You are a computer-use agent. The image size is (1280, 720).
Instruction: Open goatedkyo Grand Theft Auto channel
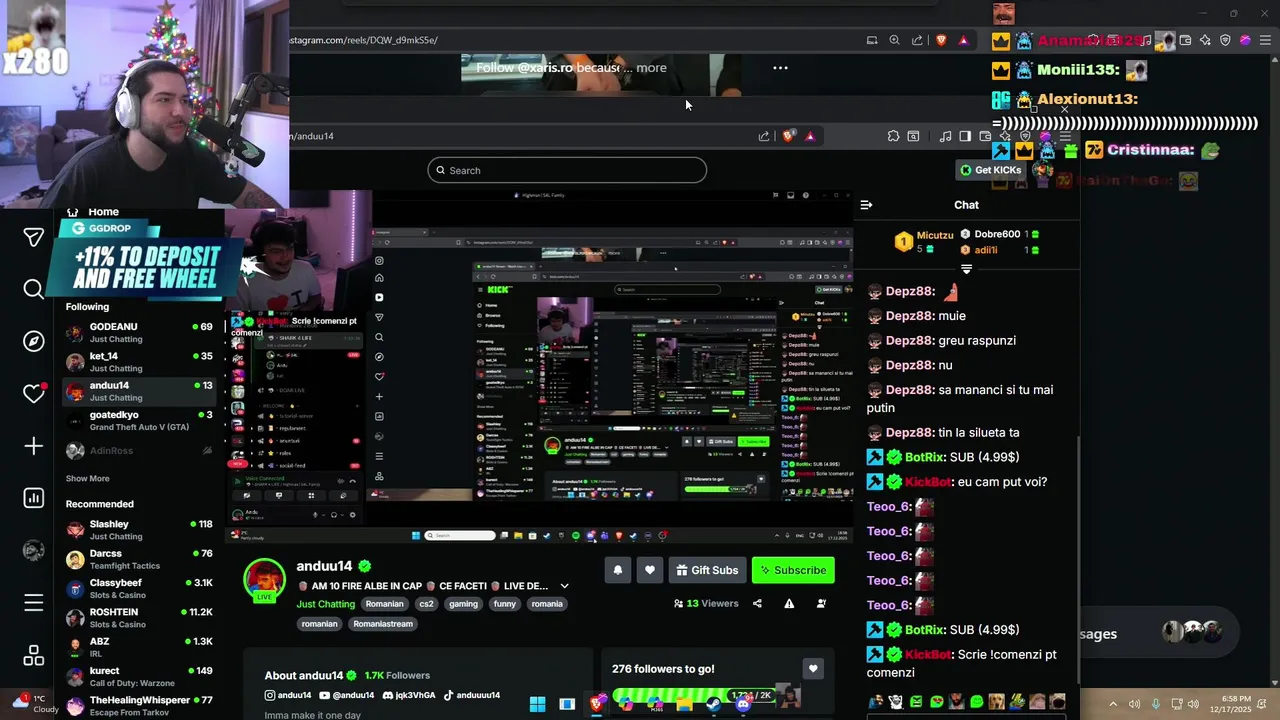coord(139,421)
